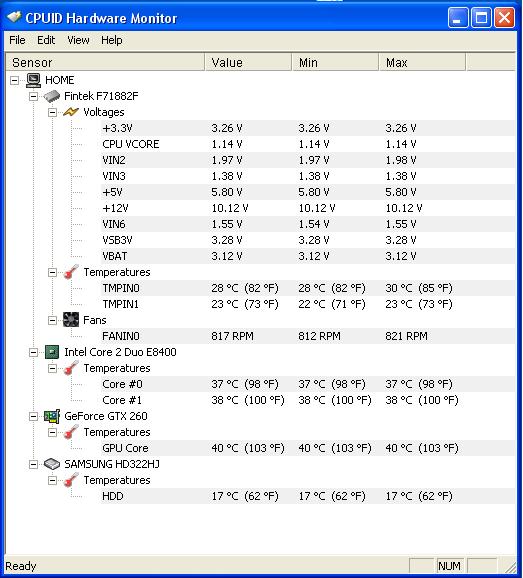Open the Help menu
This screenshot has width=523, height=578.
tap(112, 40)
